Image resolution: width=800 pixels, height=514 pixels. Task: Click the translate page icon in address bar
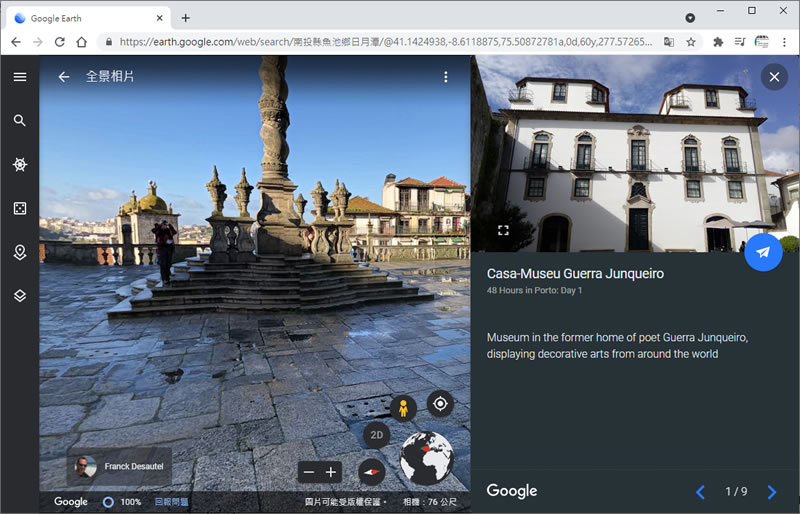[668, 42]
